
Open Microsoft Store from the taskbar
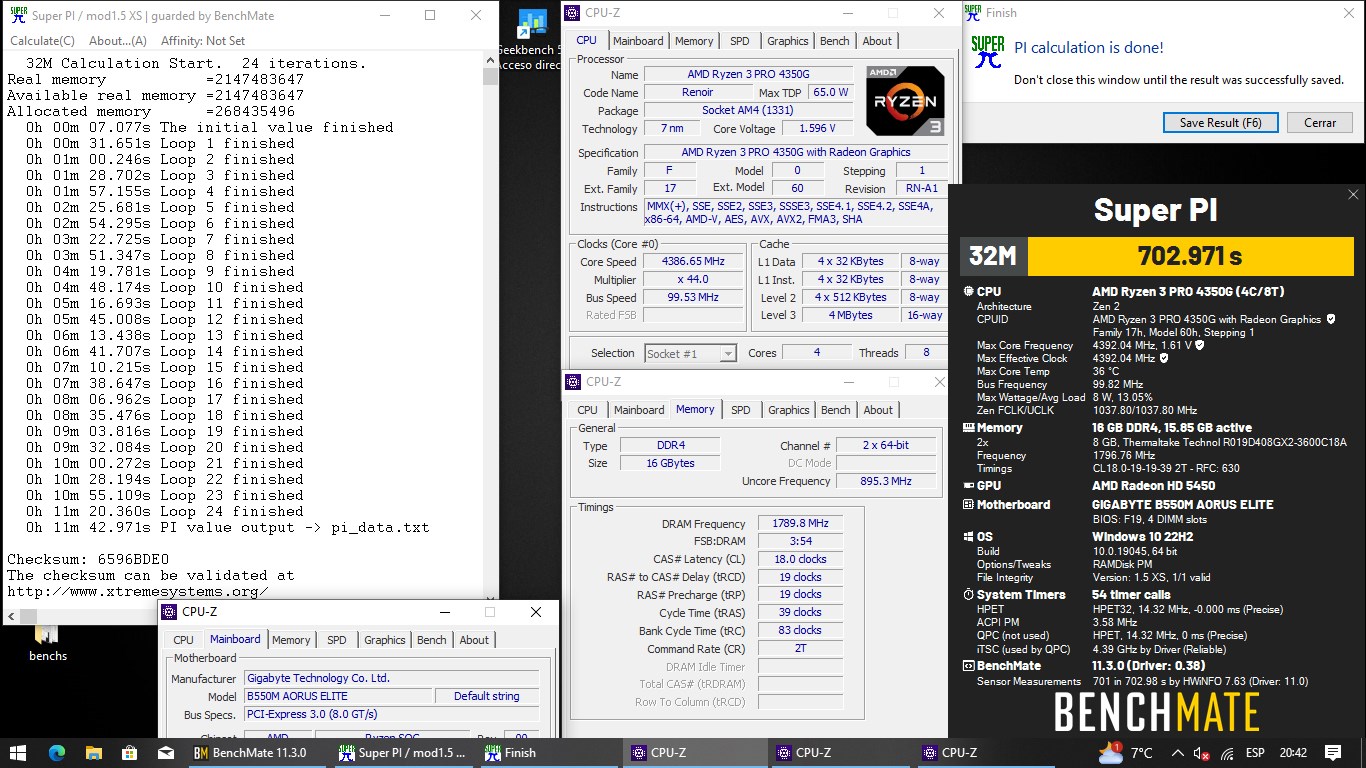130,753
